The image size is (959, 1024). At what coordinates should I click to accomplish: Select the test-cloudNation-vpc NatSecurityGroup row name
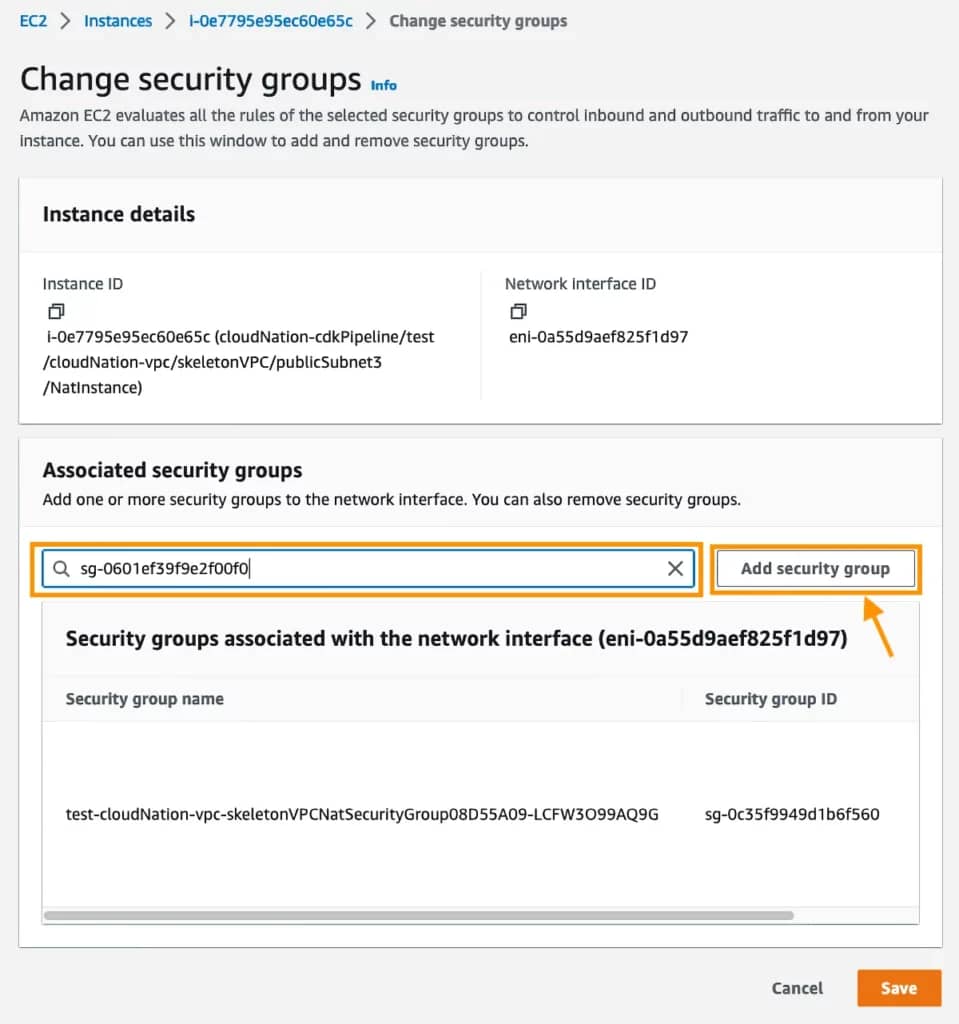point(362,814)
